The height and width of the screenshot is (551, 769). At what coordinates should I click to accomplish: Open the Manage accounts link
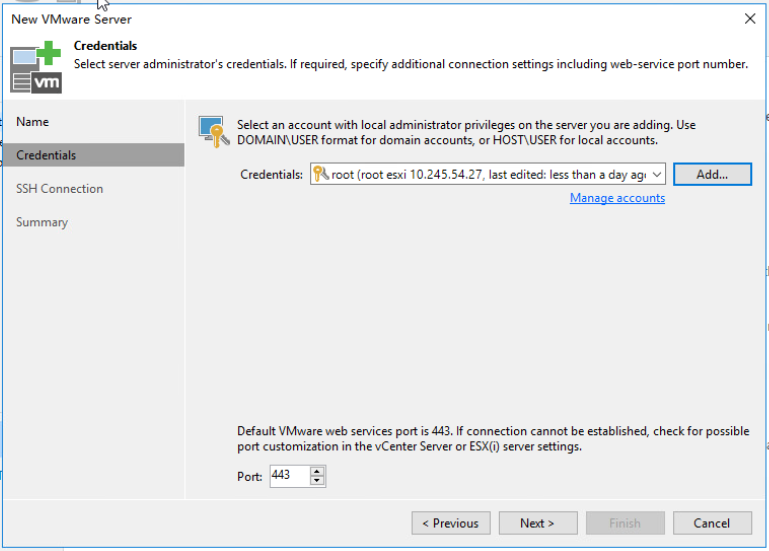click(x=617, y=198)
